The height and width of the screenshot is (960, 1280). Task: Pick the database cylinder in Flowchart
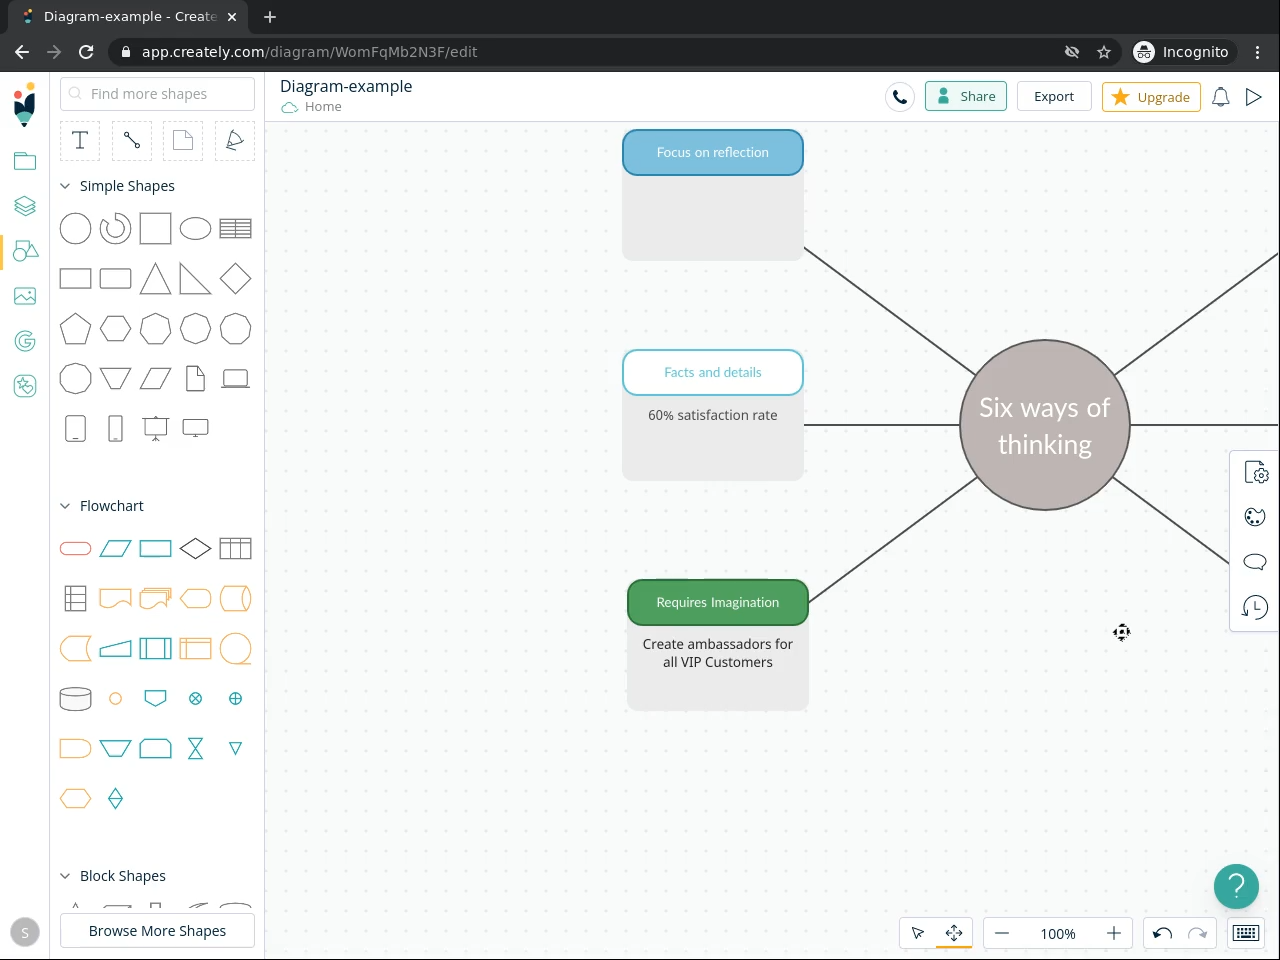coord(75,699)
